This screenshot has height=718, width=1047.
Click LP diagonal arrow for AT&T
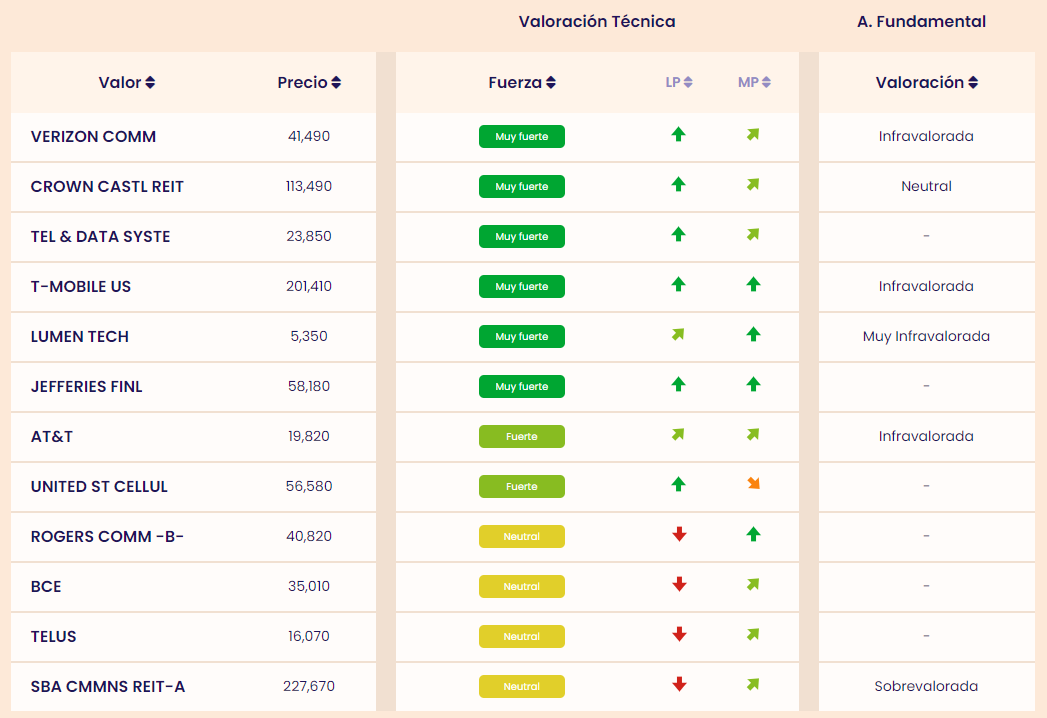point(678,435)
